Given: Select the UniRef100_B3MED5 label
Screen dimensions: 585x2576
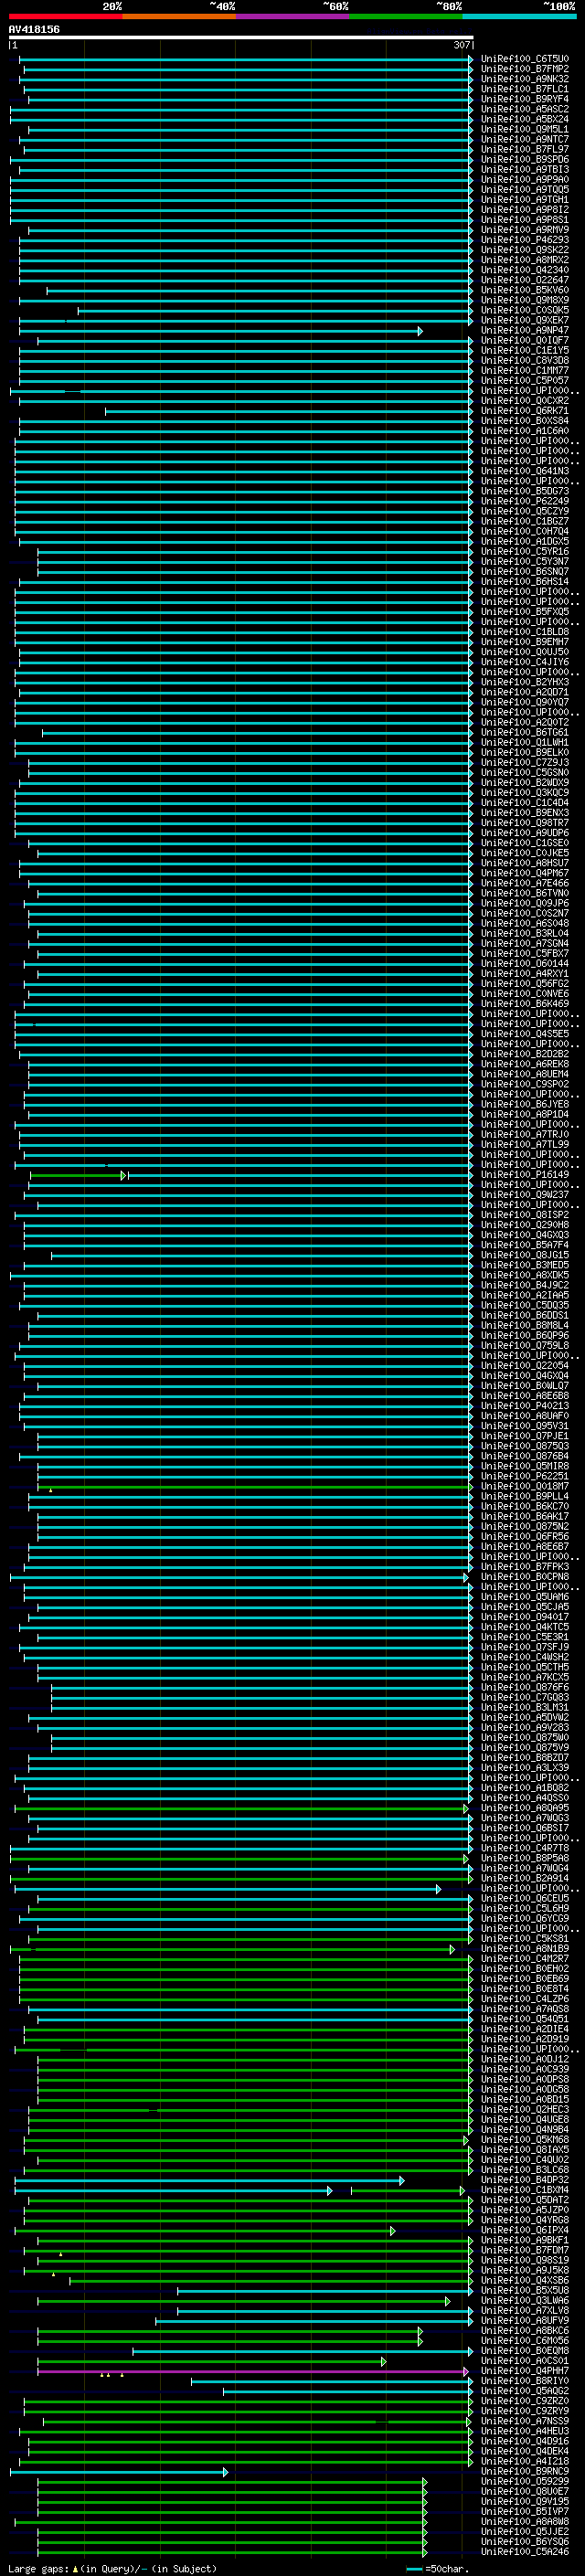Looking at the screenshot, I should click(x=525, y=1265).
